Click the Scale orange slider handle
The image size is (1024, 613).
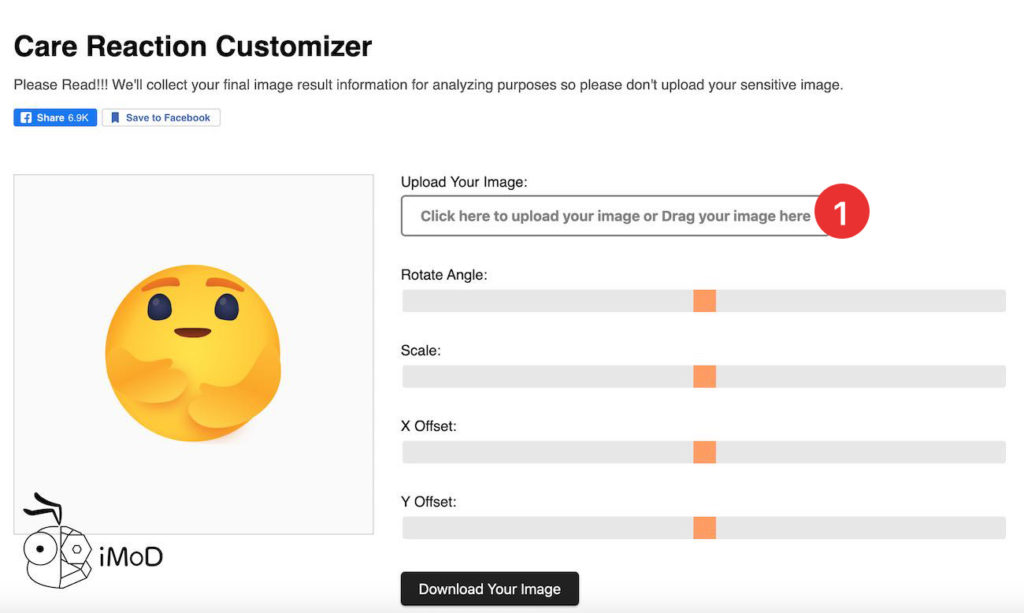pos(704,377)
